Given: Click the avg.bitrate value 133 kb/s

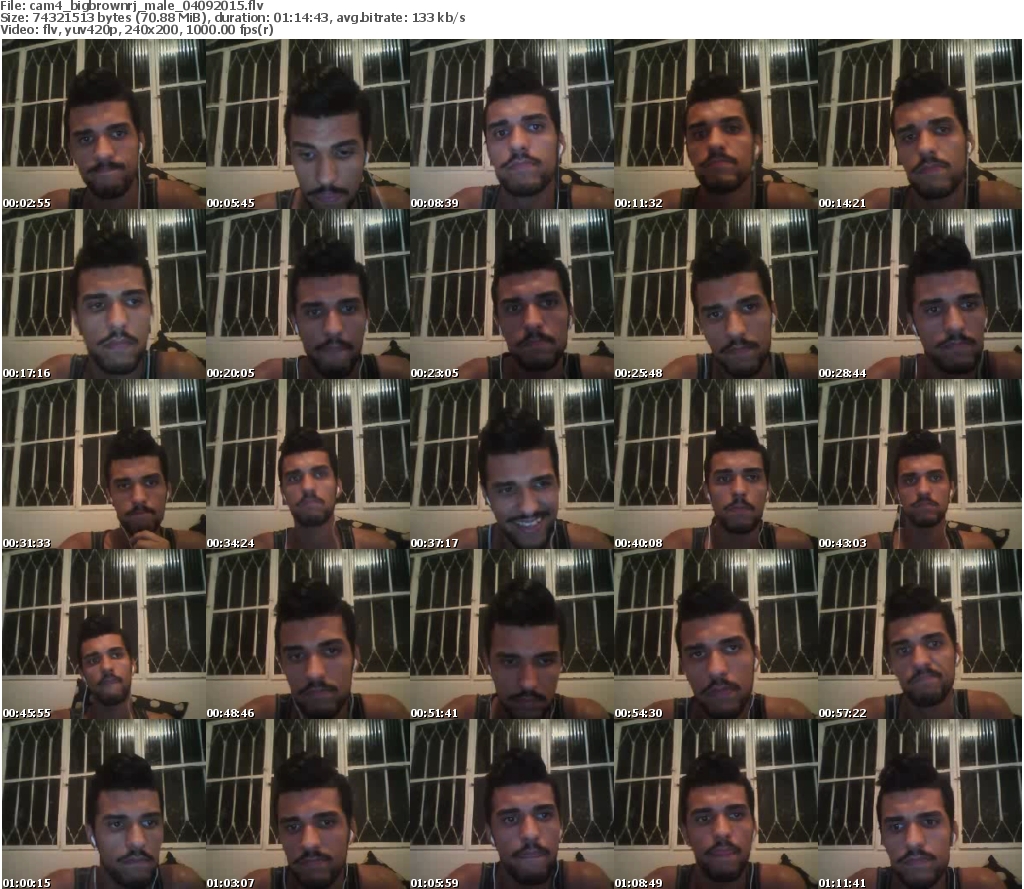Looking at the screenshot, I should coord(438,18).
